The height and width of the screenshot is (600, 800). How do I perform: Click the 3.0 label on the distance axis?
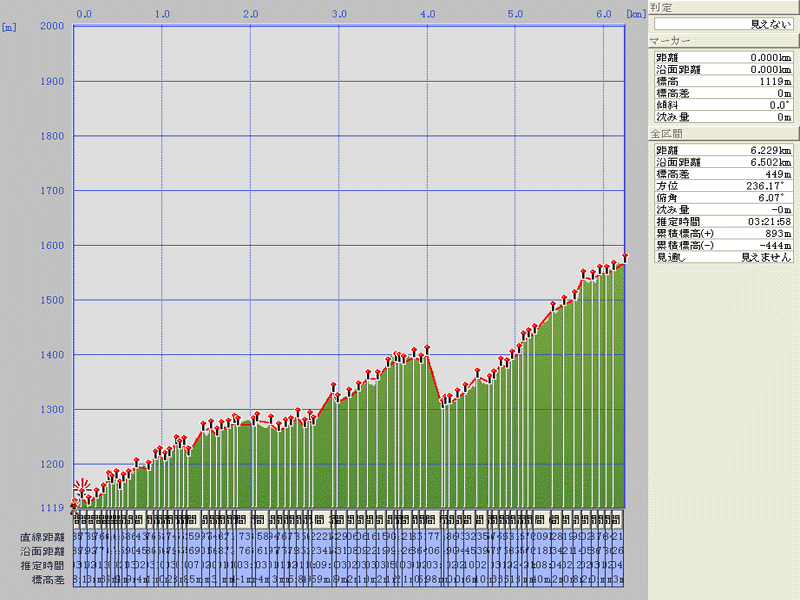tap(339, 14)
